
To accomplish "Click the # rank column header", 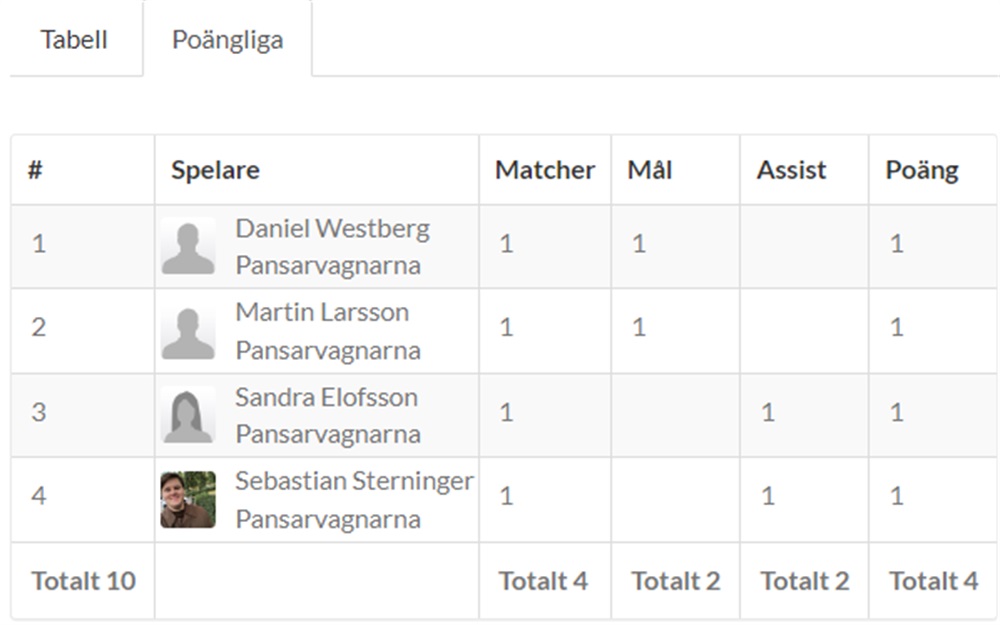I will [35, 170].
